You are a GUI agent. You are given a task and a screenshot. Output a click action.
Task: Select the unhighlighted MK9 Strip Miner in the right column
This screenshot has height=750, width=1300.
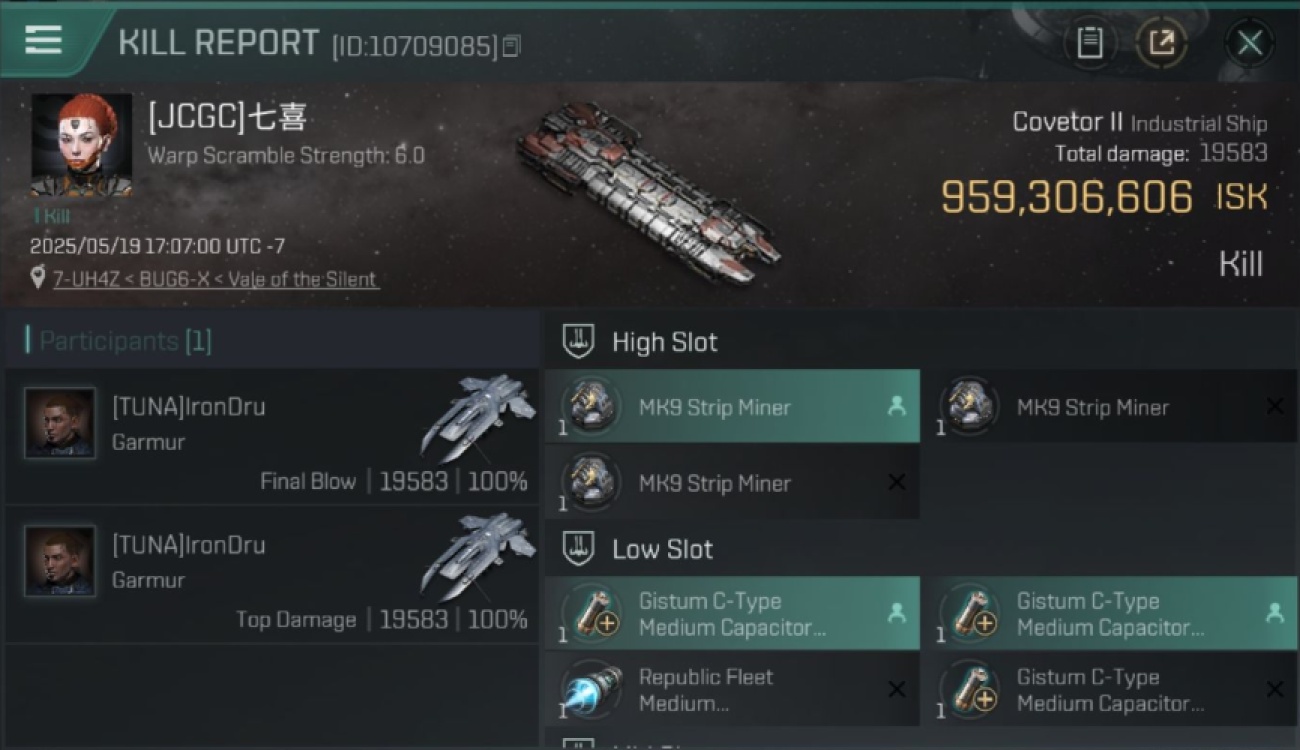point(1110,407)
